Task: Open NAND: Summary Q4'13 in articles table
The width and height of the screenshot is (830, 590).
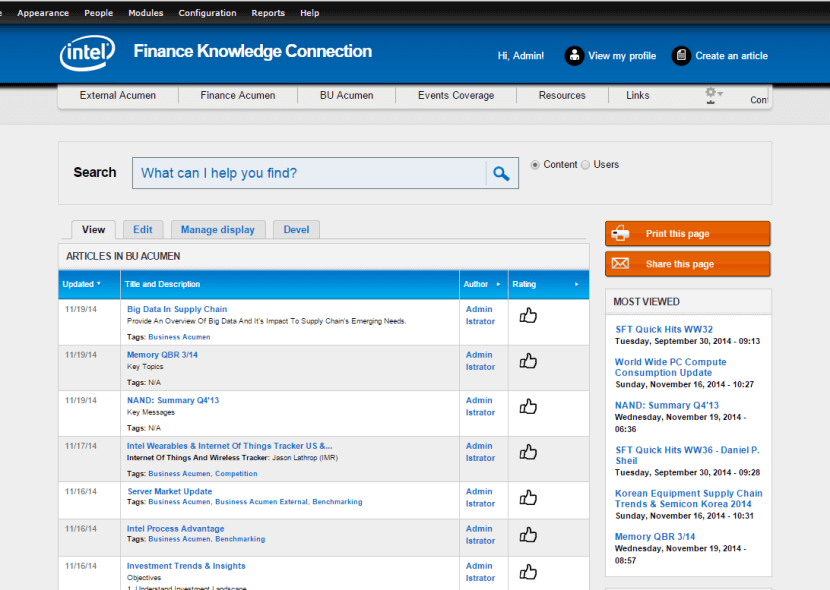Action: click(x=173, y=400)
